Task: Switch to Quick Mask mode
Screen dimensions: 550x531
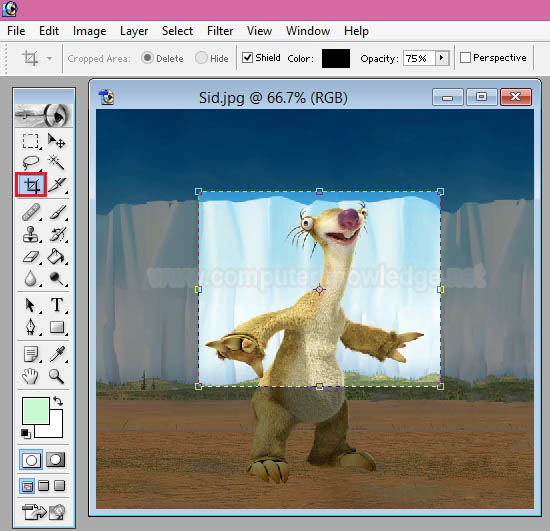Action: [56, 460]
